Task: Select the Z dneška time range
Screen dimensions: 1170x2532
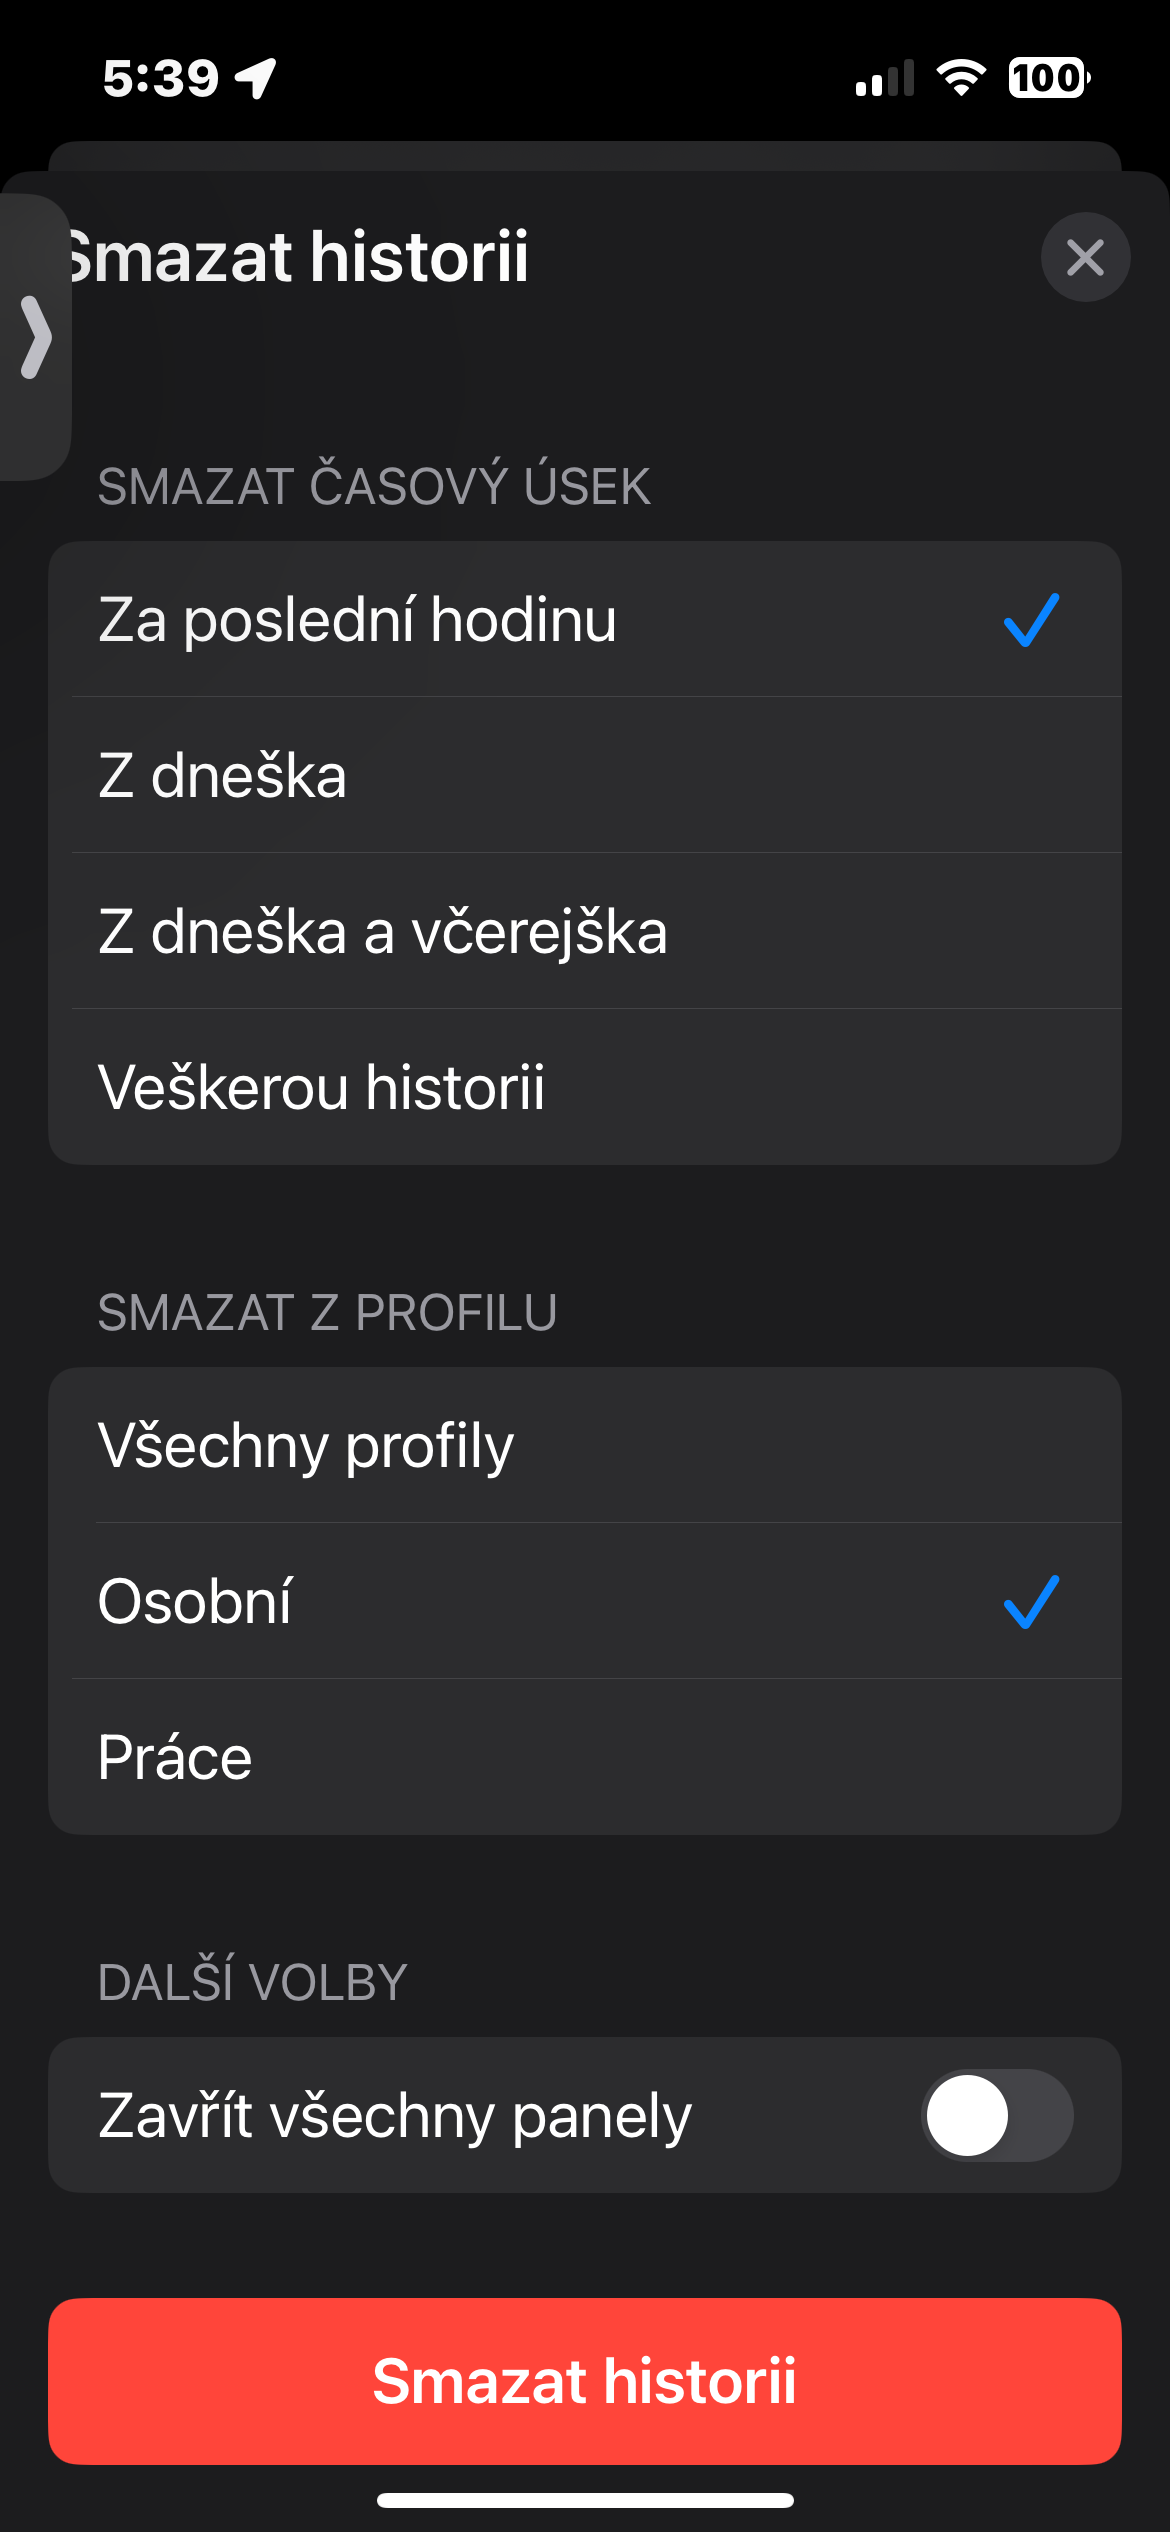Action: [585, 775]
